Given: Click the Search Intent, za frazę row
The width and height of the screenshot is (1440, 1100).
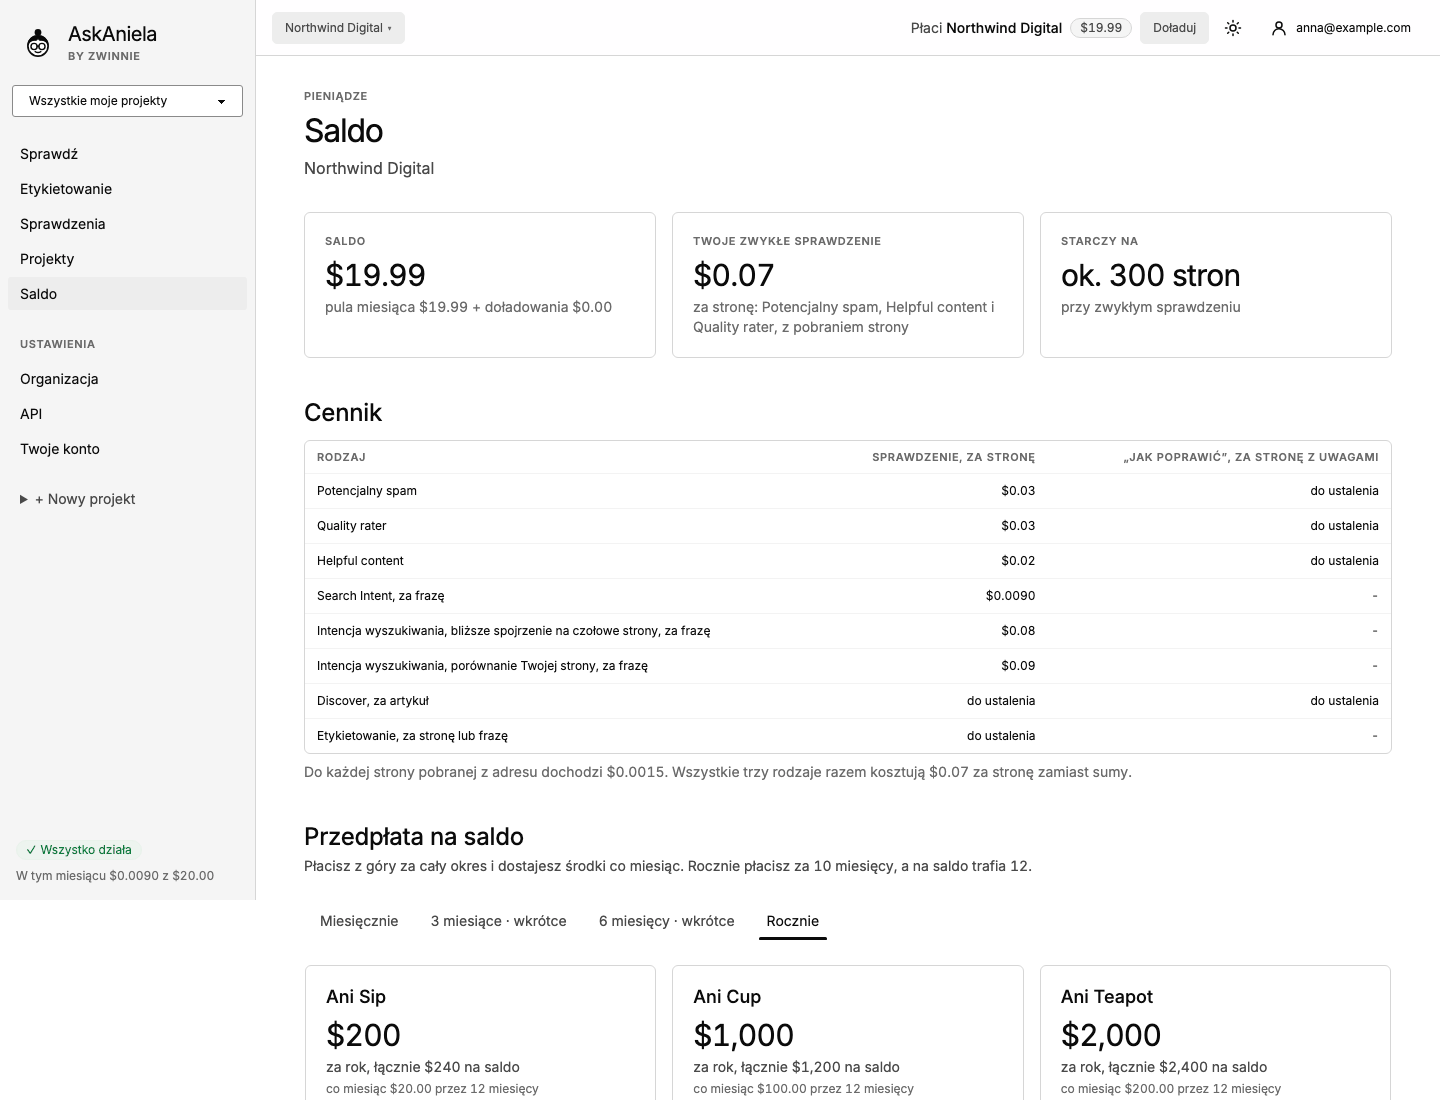Looking at the screenshot, I should point(848,596).
